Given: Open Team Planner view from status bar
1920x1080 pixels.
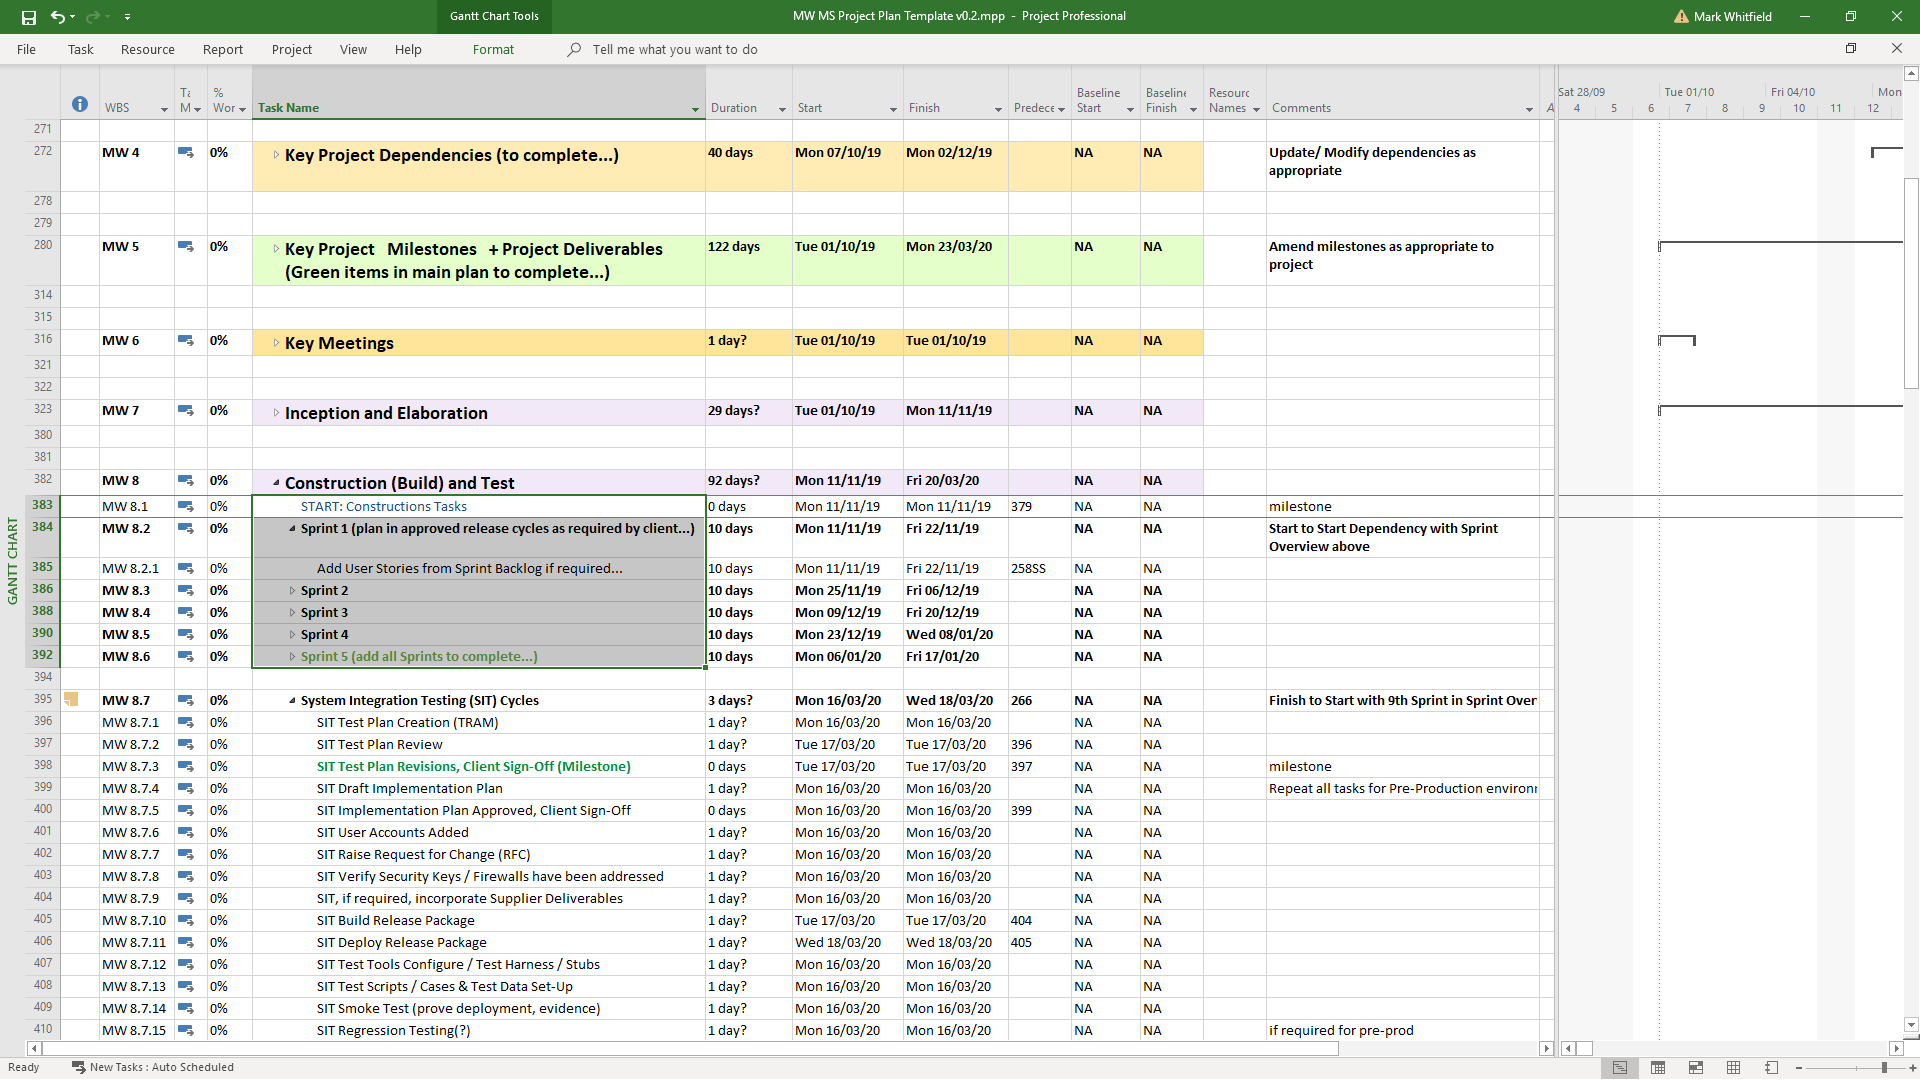Looking at the screenshot, I should [1695, 1068].
